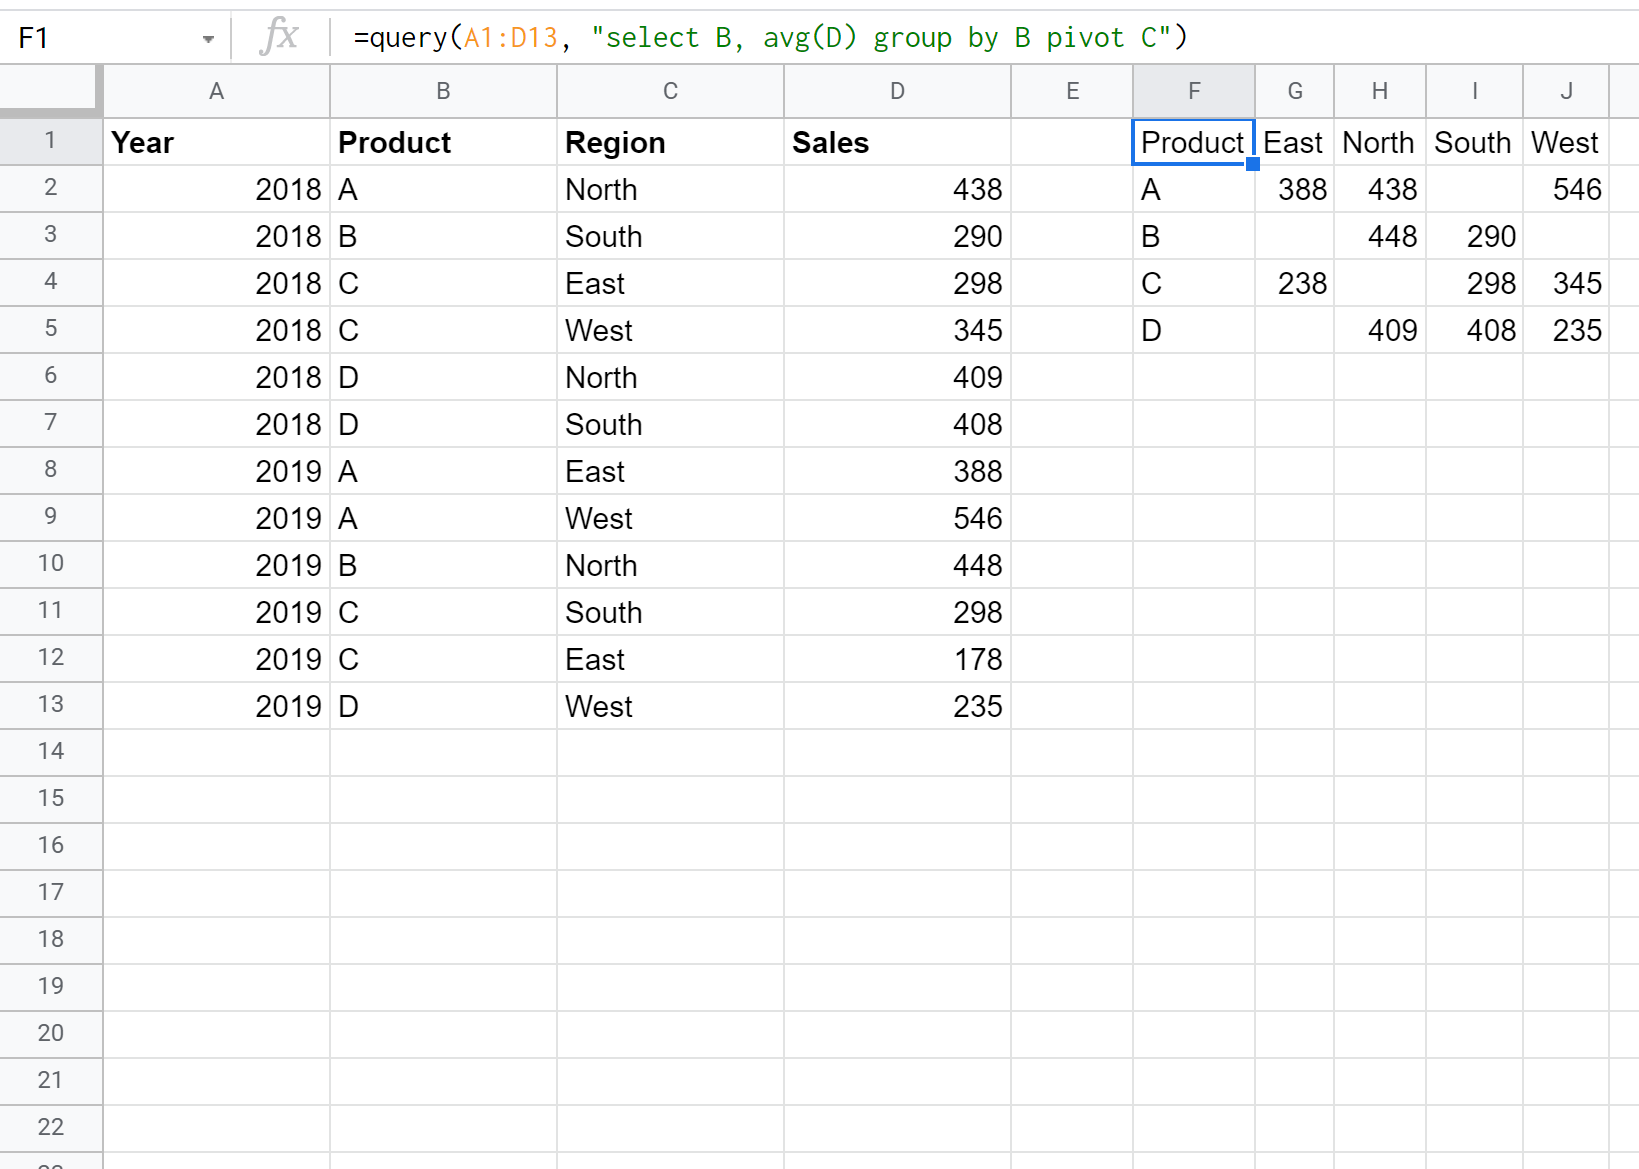Select the column F header
The width and height of the screenshot is (1639, 1169).
(1193, 91)
